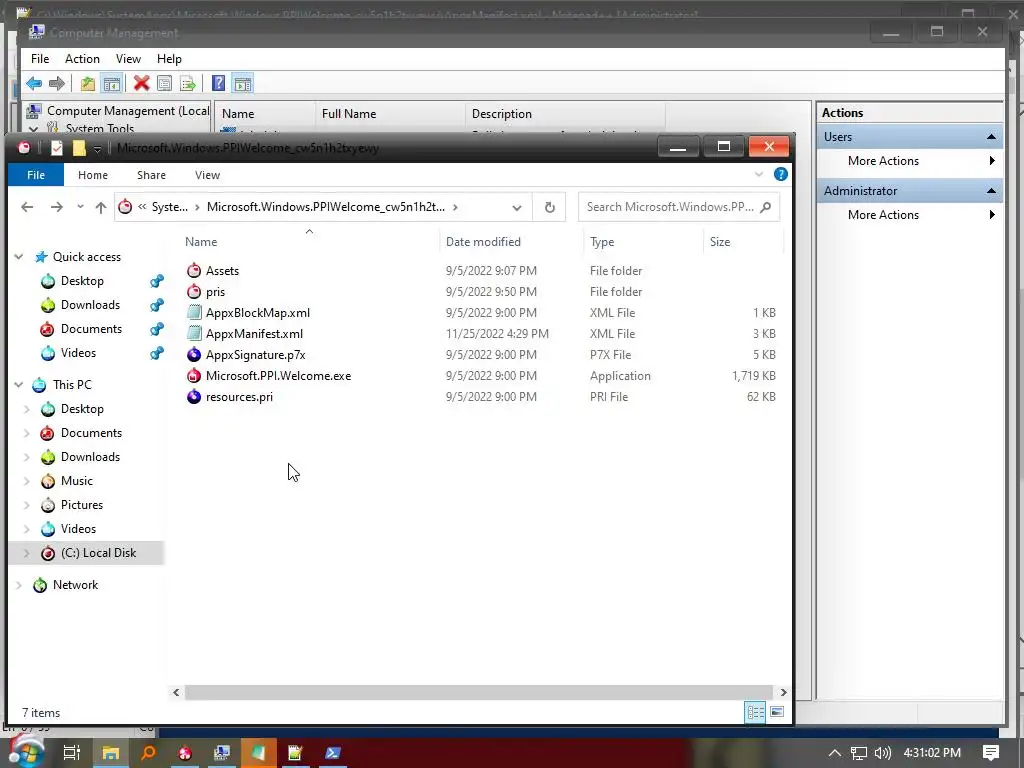Toggle Show/Hide Action Pane icon
Screen dimensions: 1024x768
click(242, 84)
